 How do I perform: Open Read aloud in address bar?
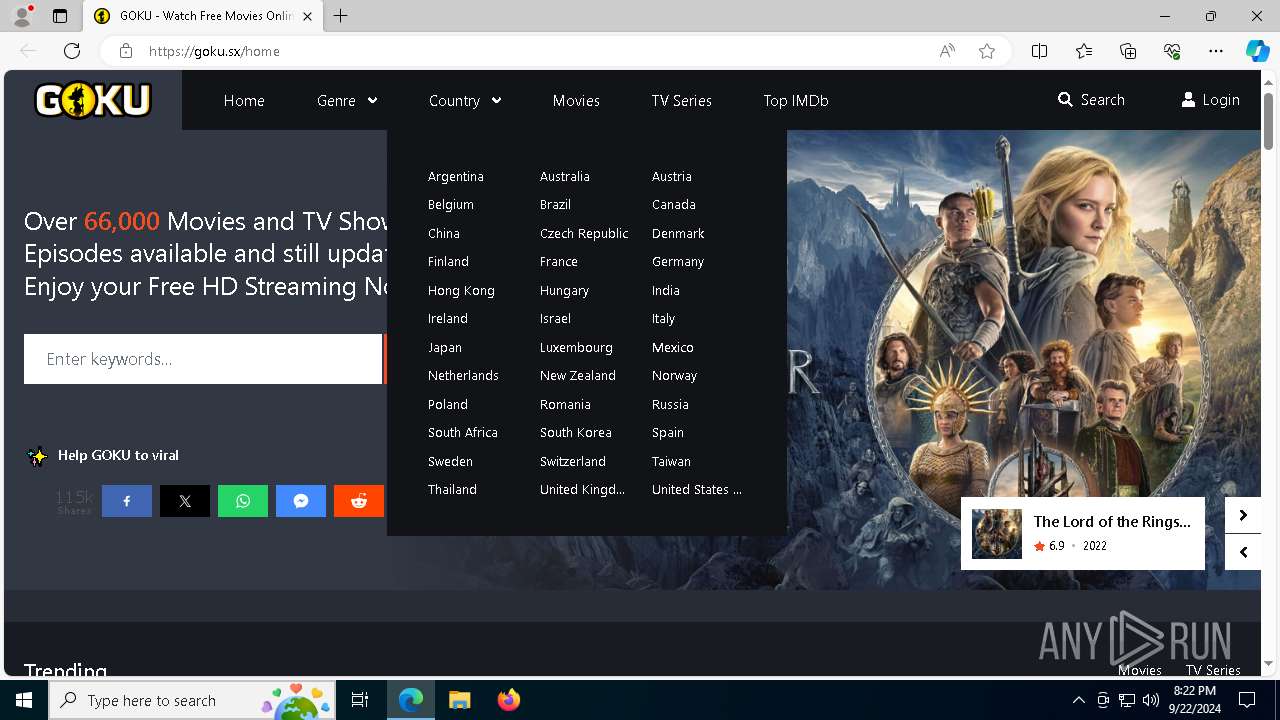pos(947,51)
